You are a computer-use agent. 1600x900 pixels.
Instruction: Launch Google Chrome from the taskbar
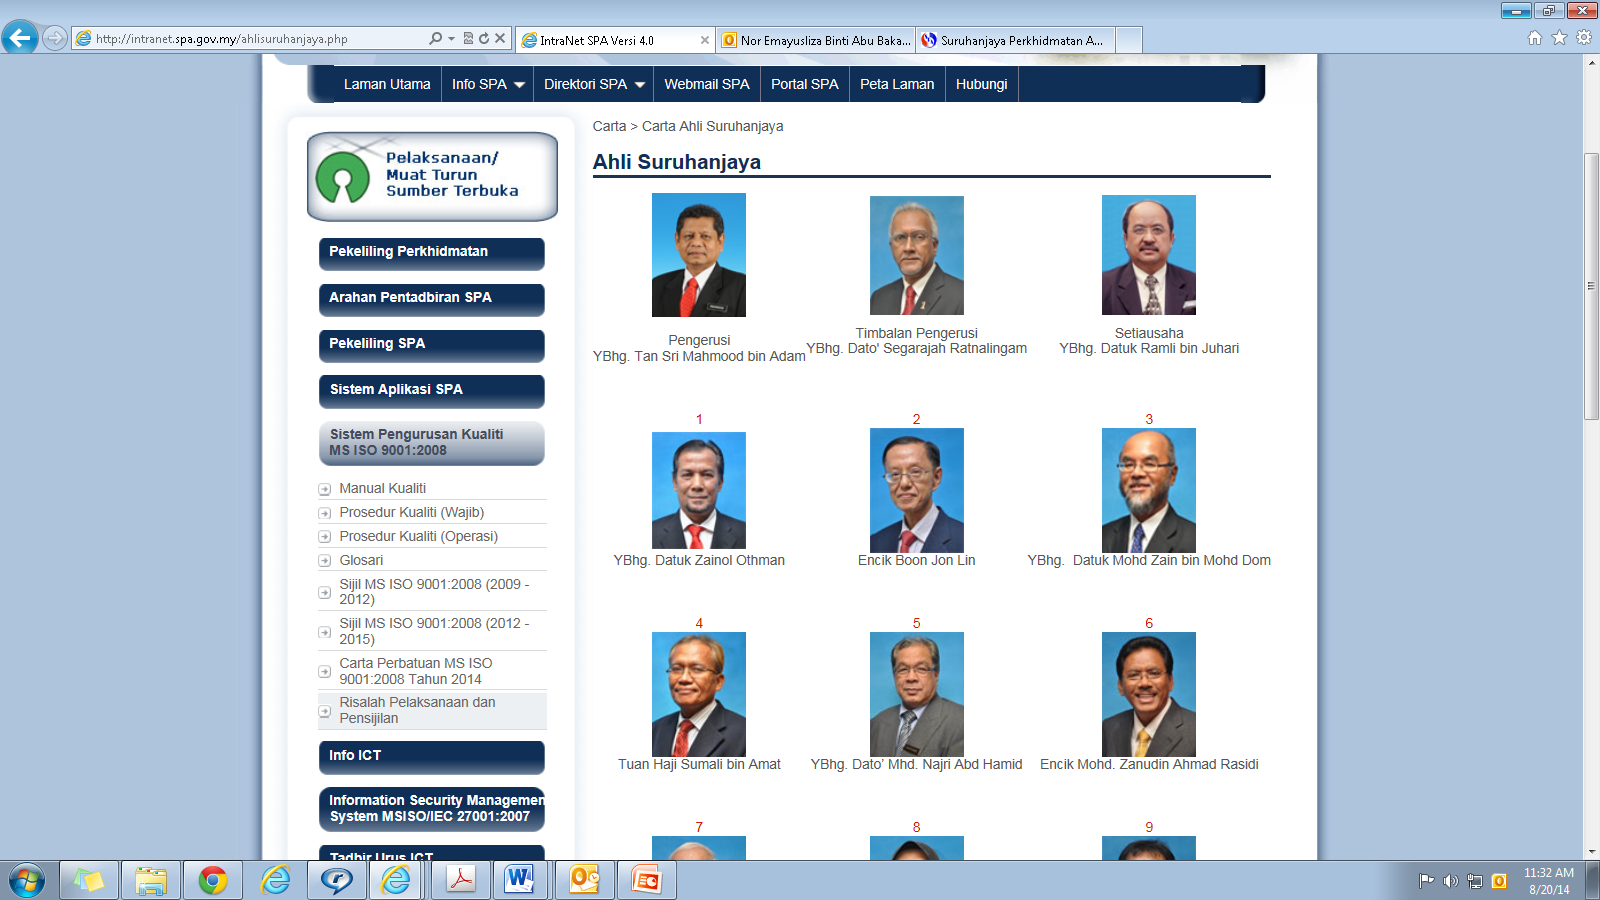212,880
